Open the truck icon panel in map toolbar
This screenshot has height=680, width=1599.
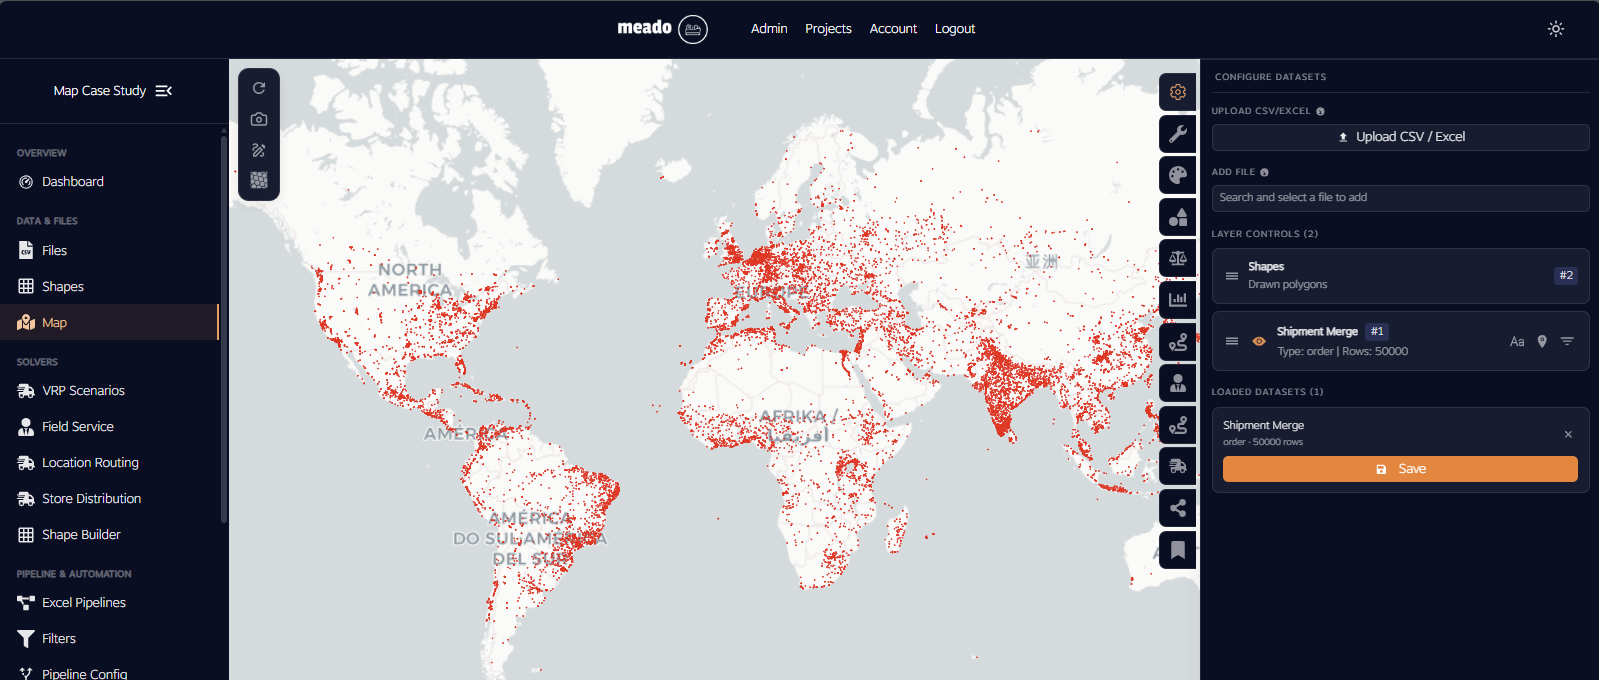(1178, 466)
